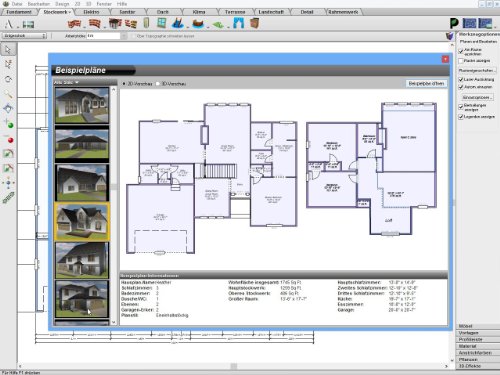The height and width of the screenshot is (375, 500).
Task: Click the Raumeigenschaften button in right panel
Action: coord(477,71)
